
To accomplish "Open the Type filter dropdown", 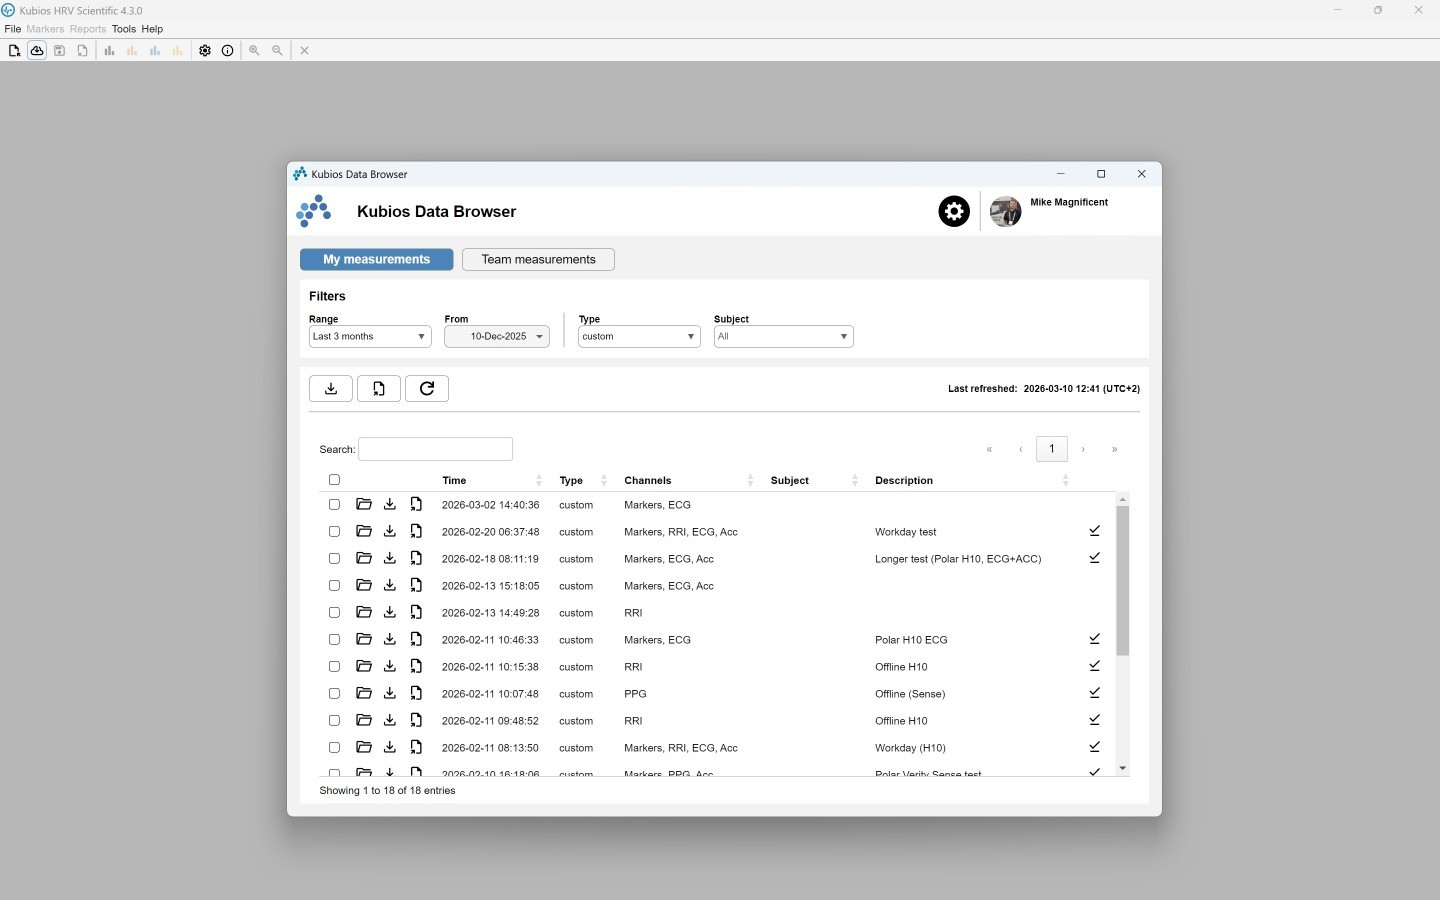I will point(639,337).
